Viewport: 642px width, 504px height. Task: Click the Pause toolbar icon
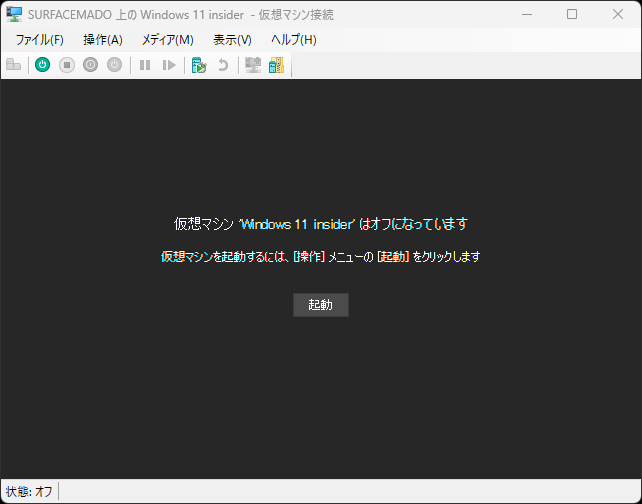(x=145, y=65)
